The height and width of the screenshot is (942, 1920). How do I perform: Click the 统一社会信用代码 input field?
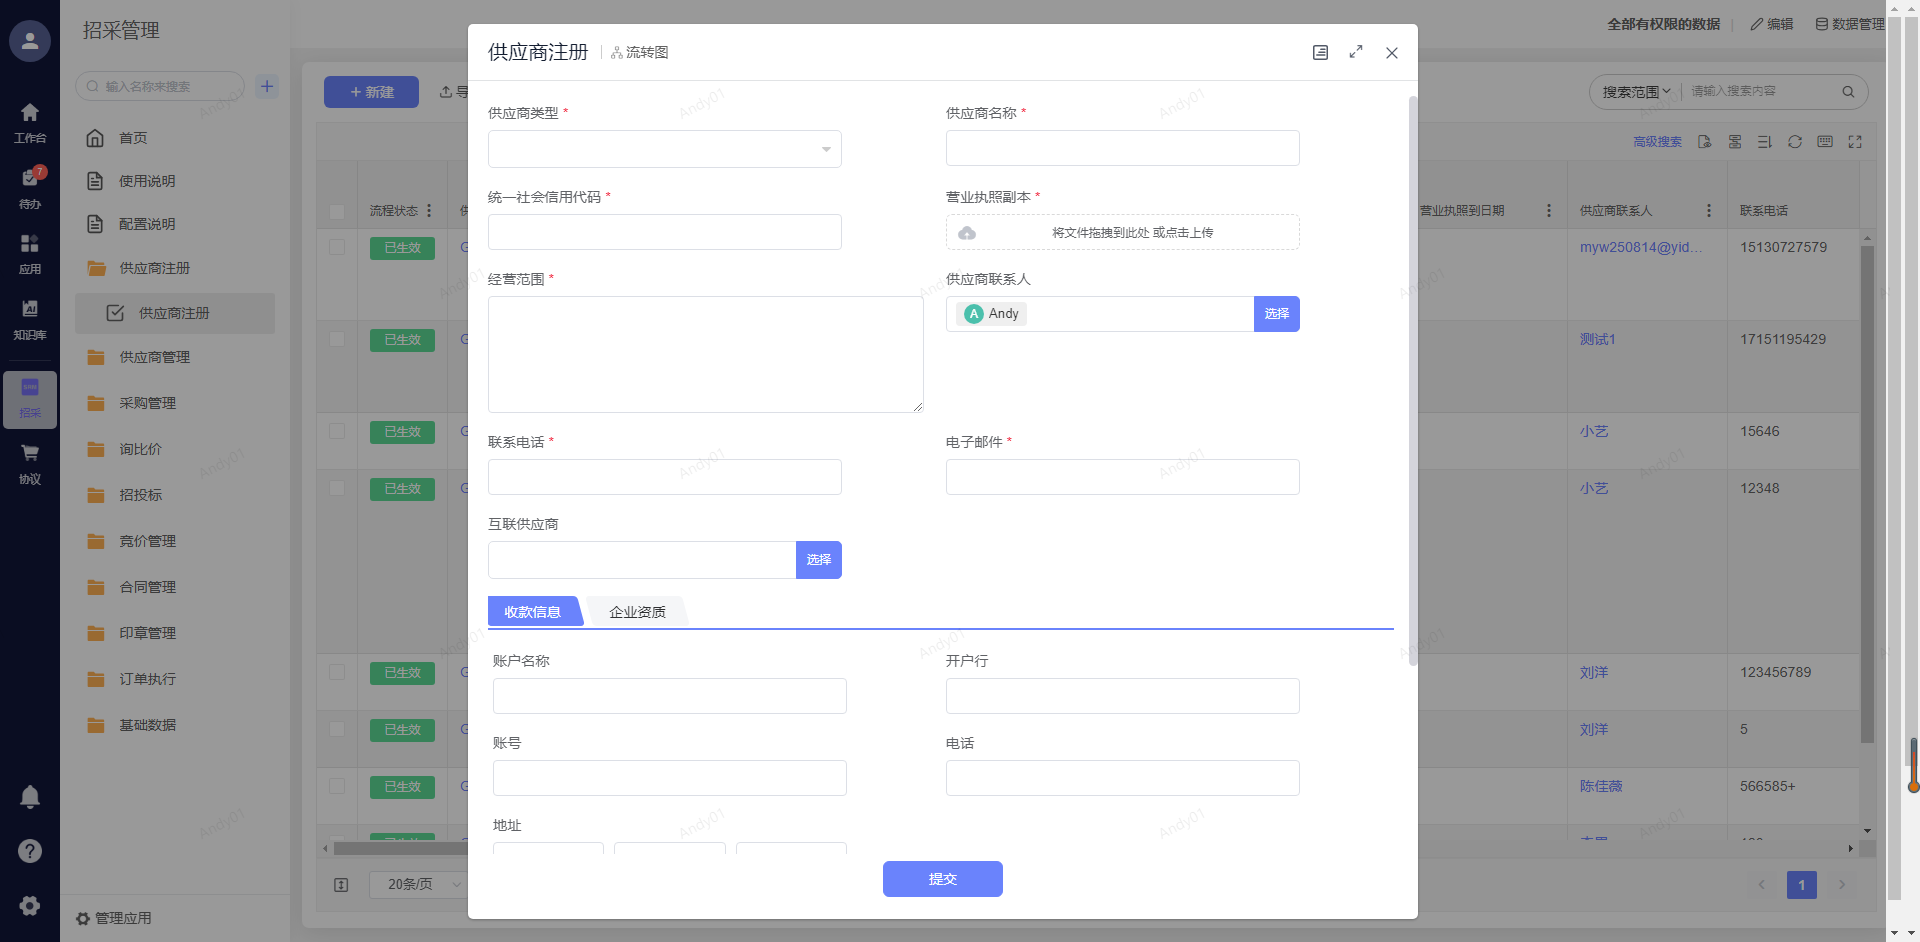pyautogui.click(x=664, y=232)
